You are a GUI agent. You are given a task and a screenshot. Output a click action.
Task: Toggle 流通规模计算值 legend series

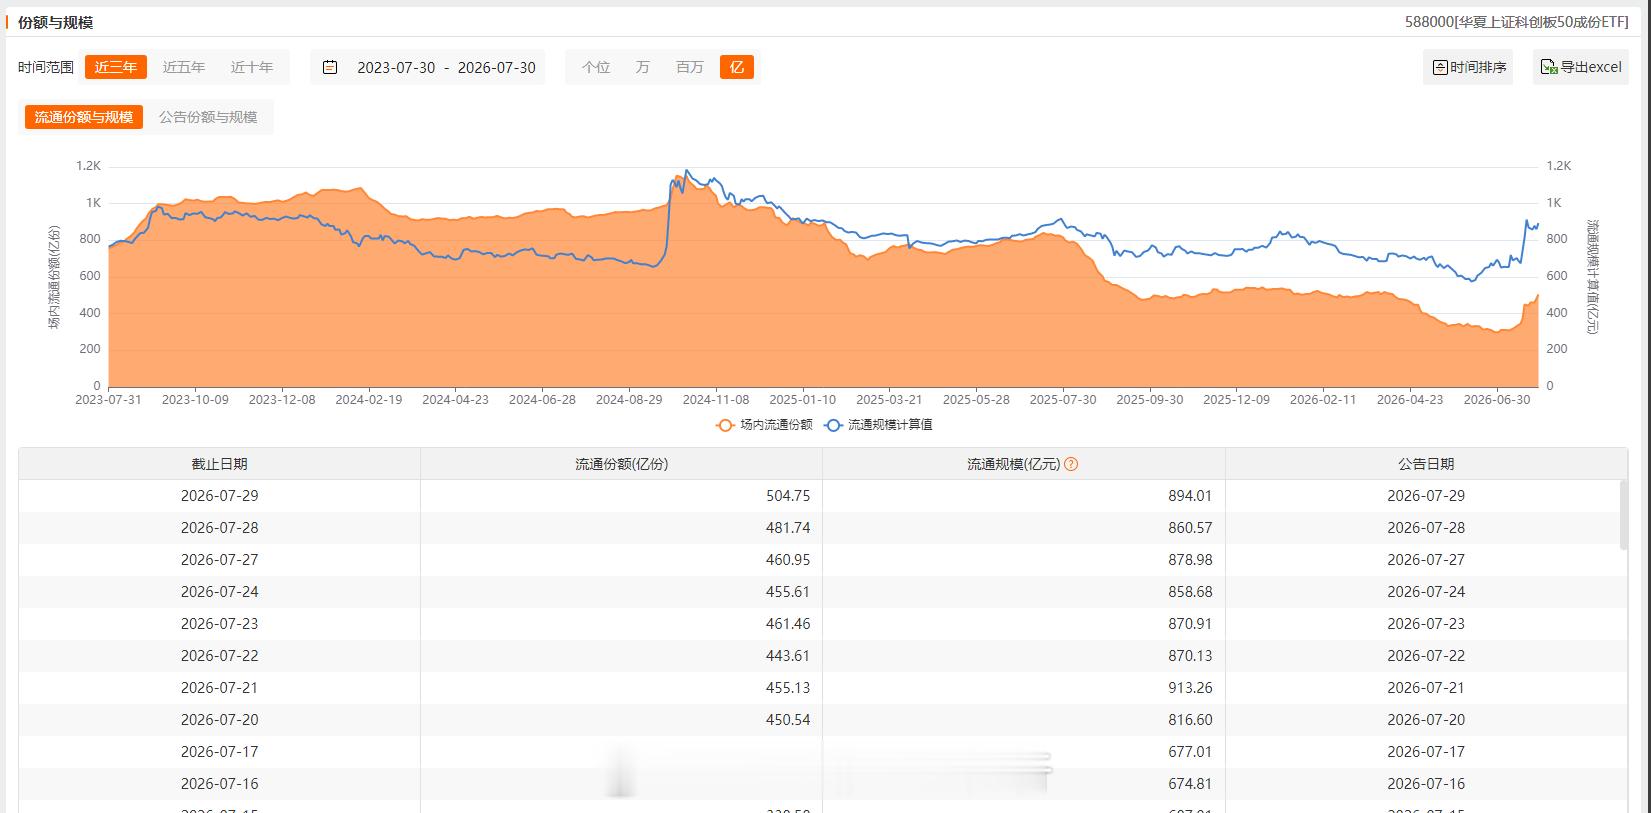878,424
